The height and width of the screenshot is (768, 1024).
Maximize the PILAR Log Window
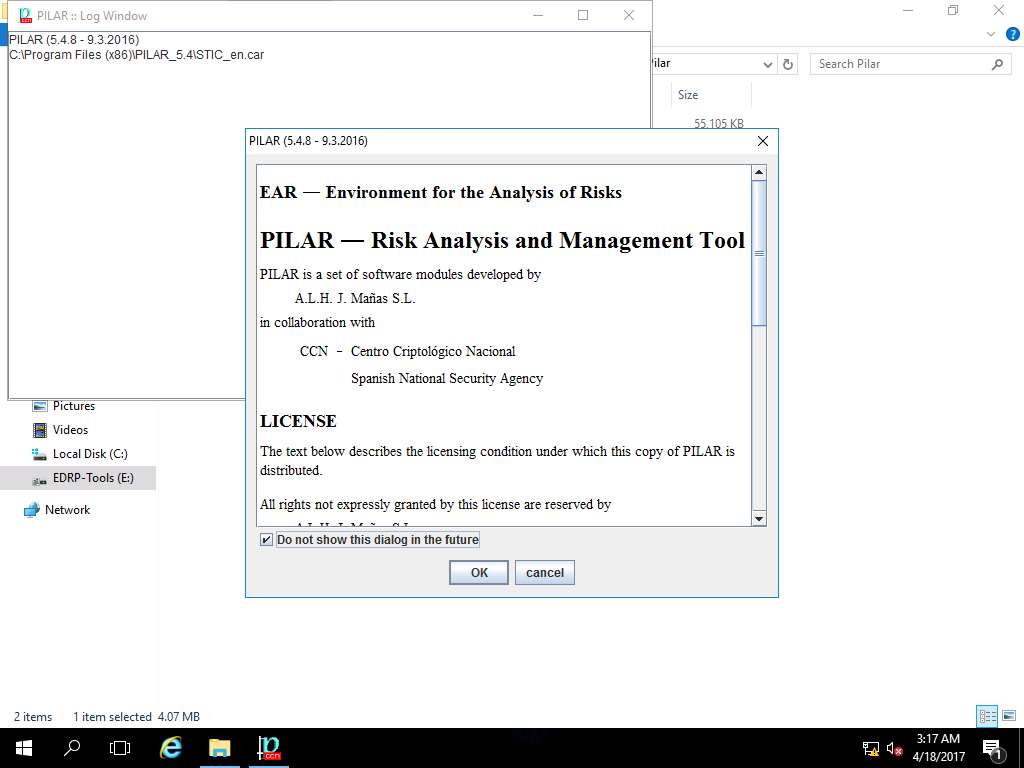point(583,15)
